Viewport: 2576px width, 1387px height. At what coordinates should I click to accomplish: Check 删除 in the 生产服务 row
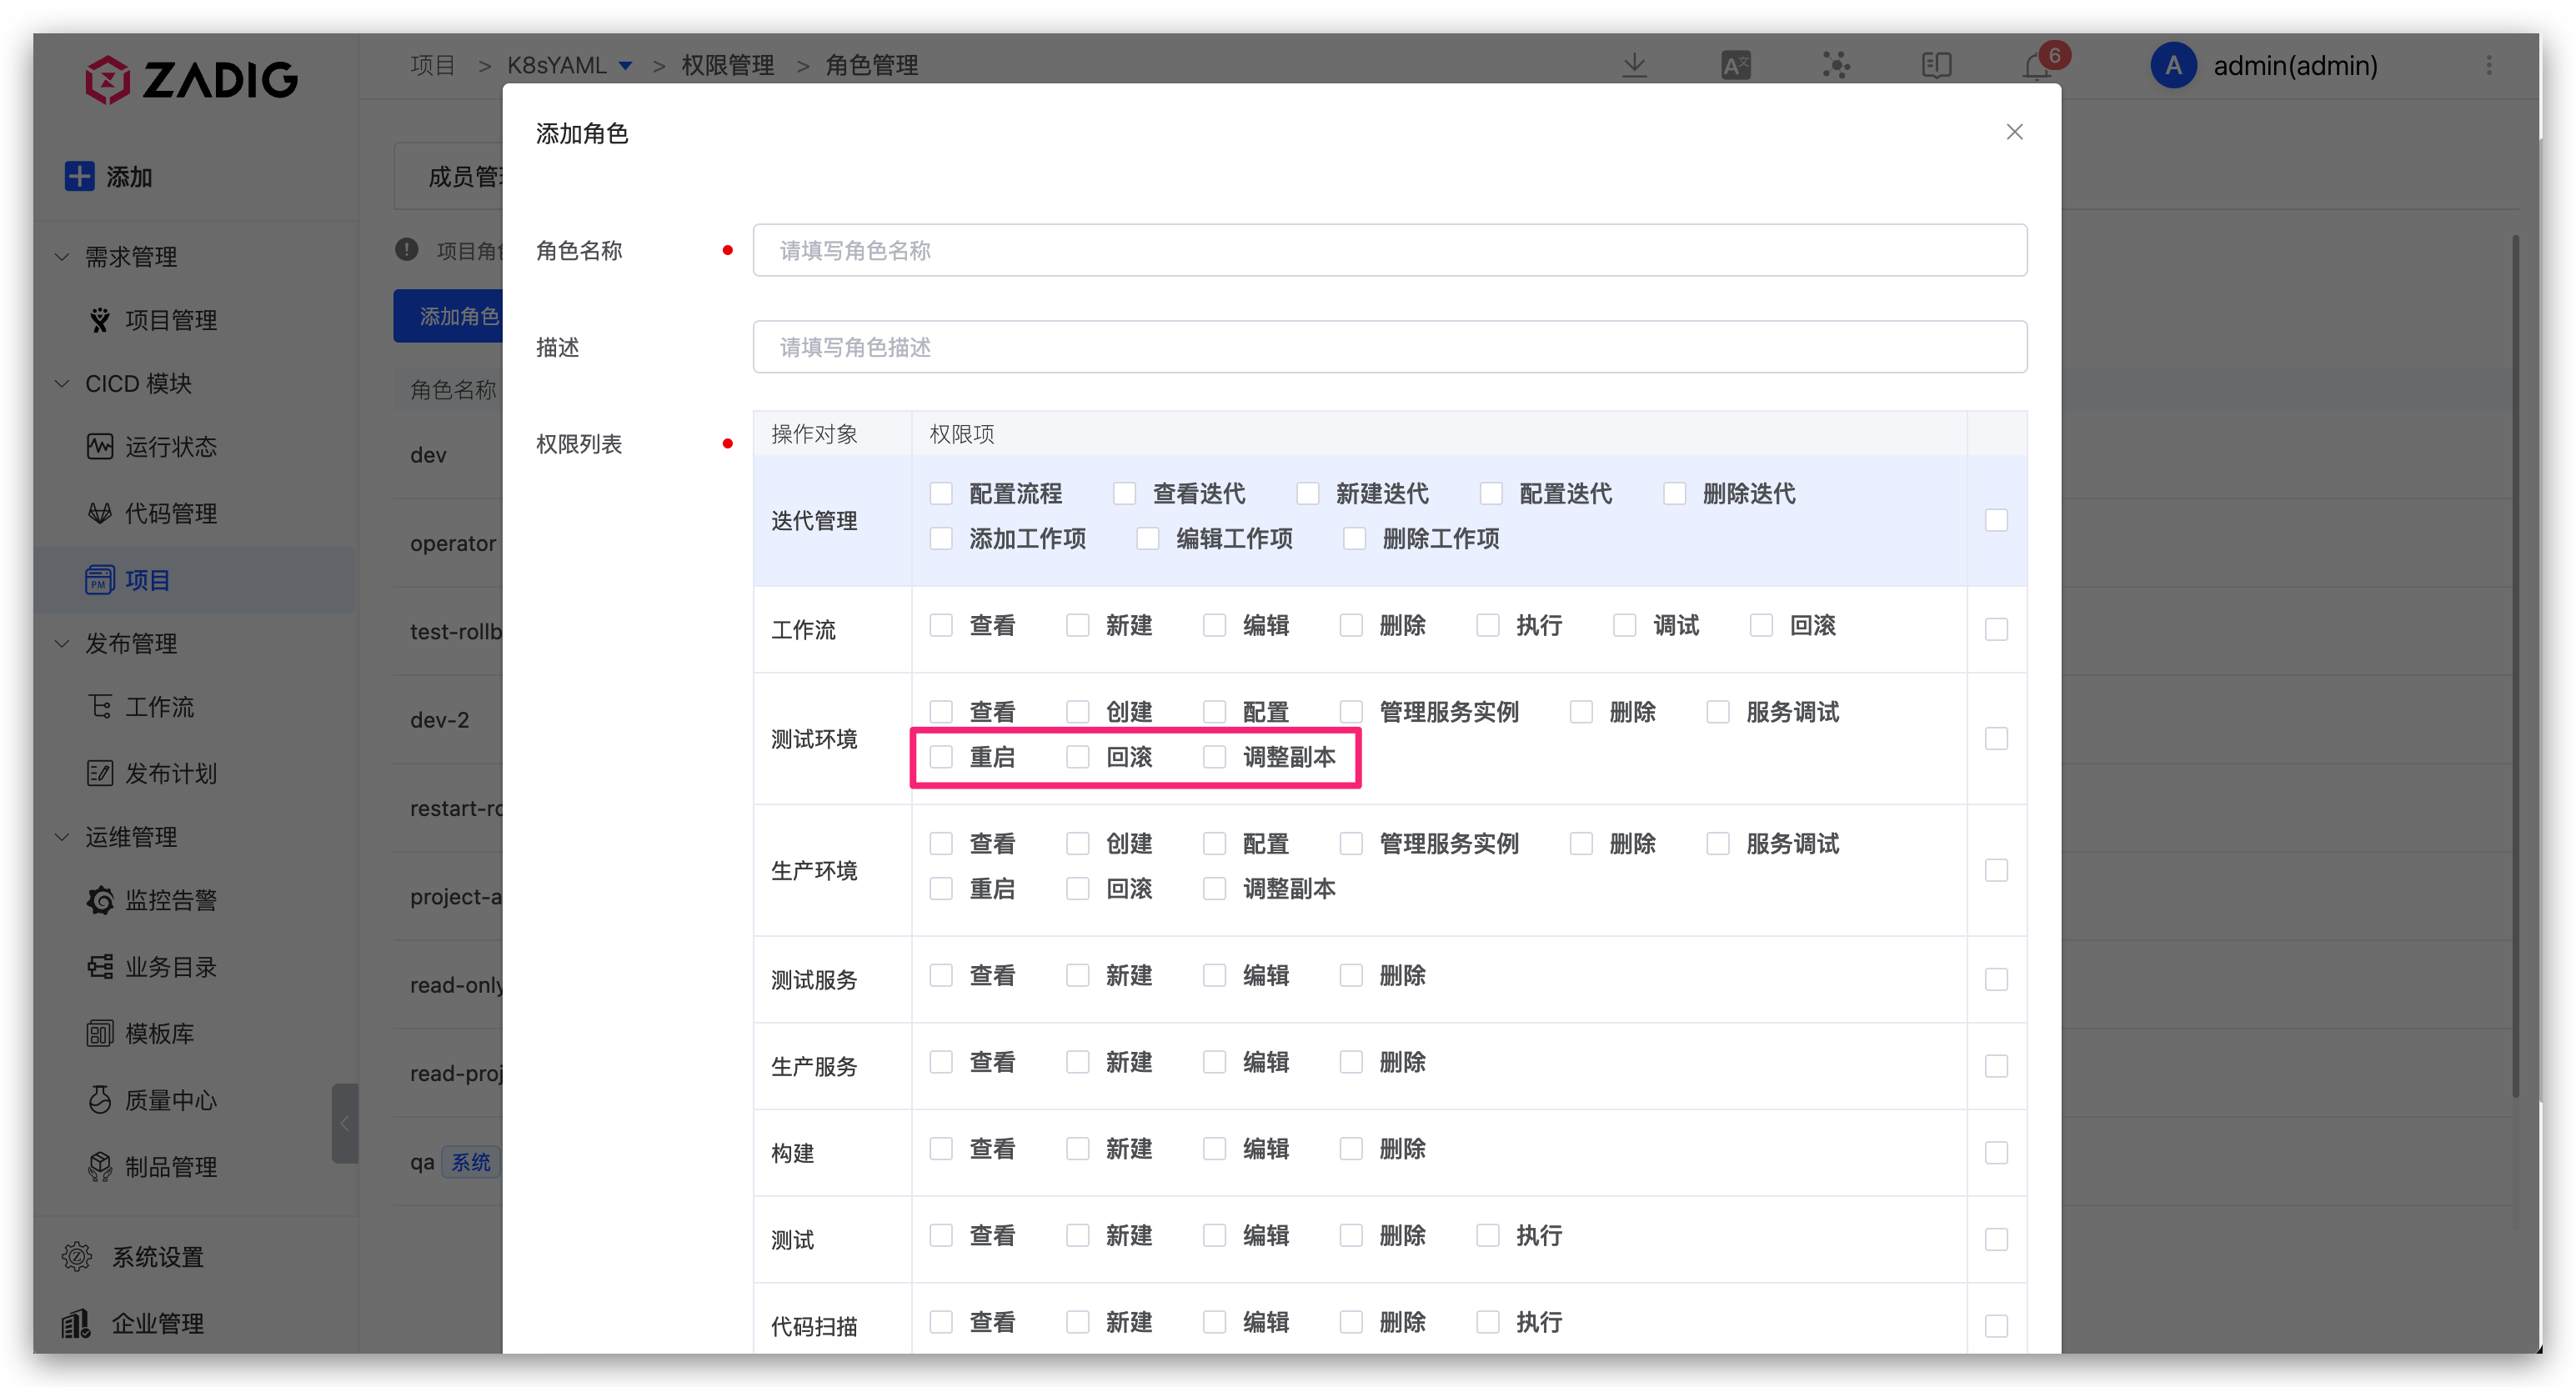click(x=1351, y=1062)
